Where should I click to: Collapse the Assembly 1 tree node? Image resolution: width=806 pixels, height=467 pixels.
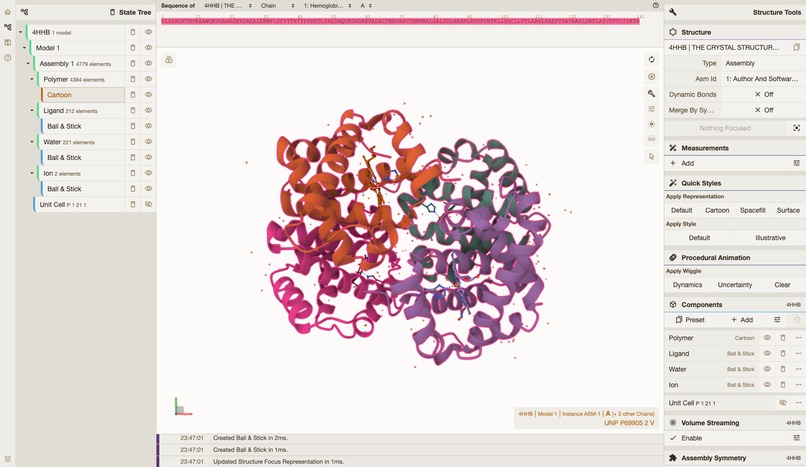tap(28, 64)
